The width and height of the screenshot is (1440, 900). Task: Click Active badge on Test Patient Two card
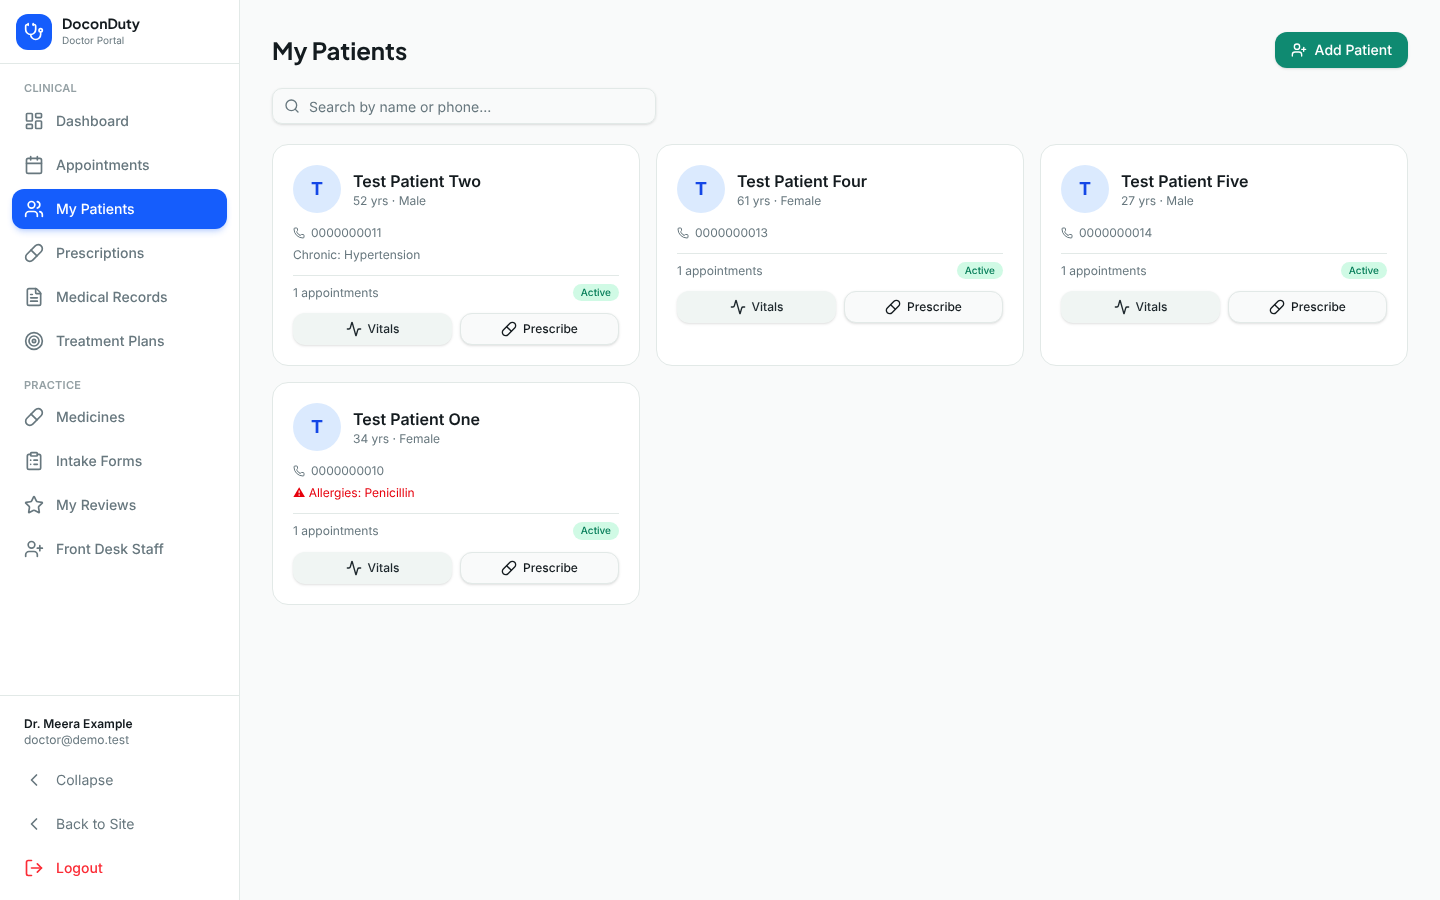[596, 293]
